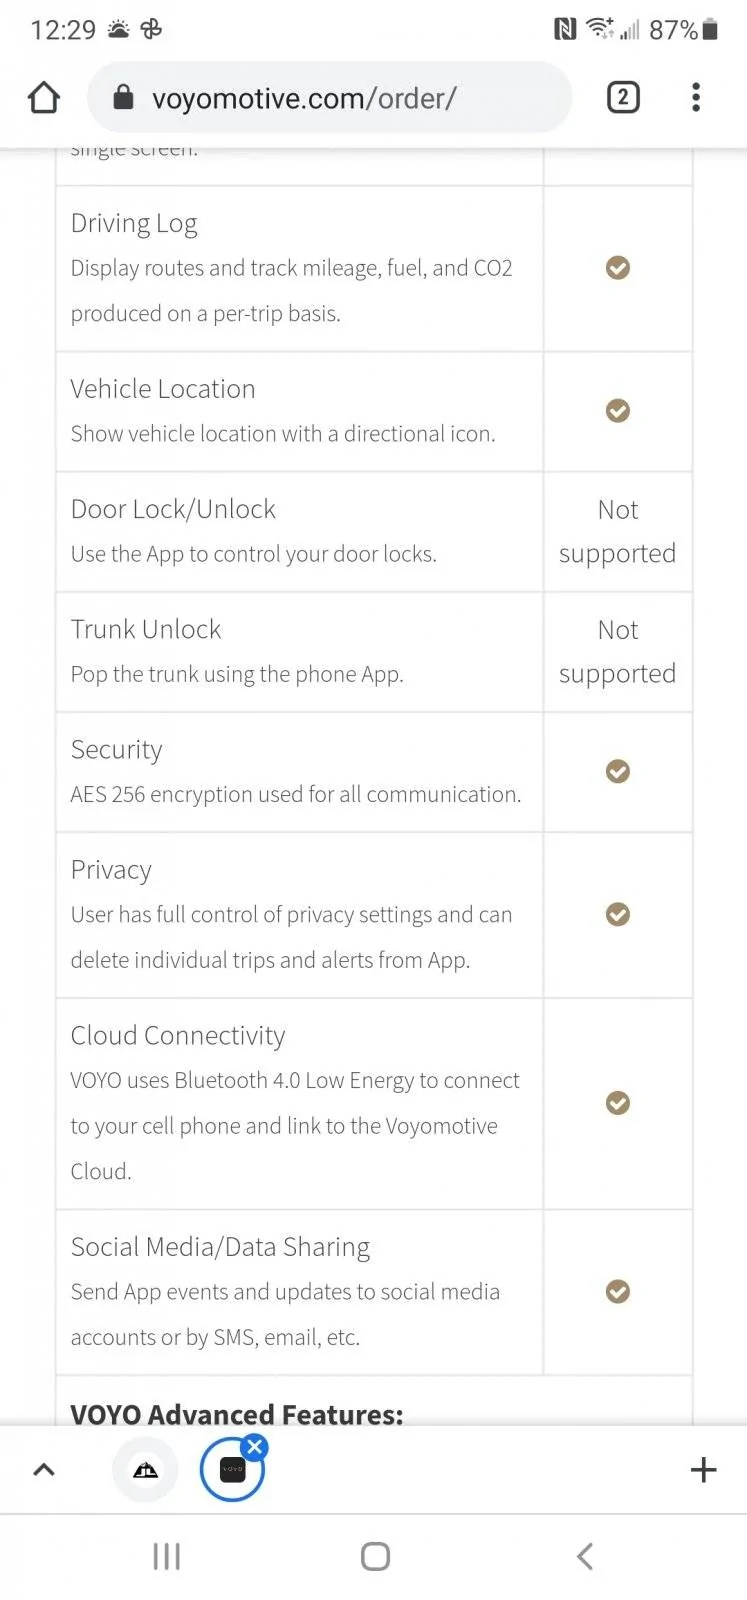
Task: Tap the Cloud Connectivity heading
Action: [178, 1035]
